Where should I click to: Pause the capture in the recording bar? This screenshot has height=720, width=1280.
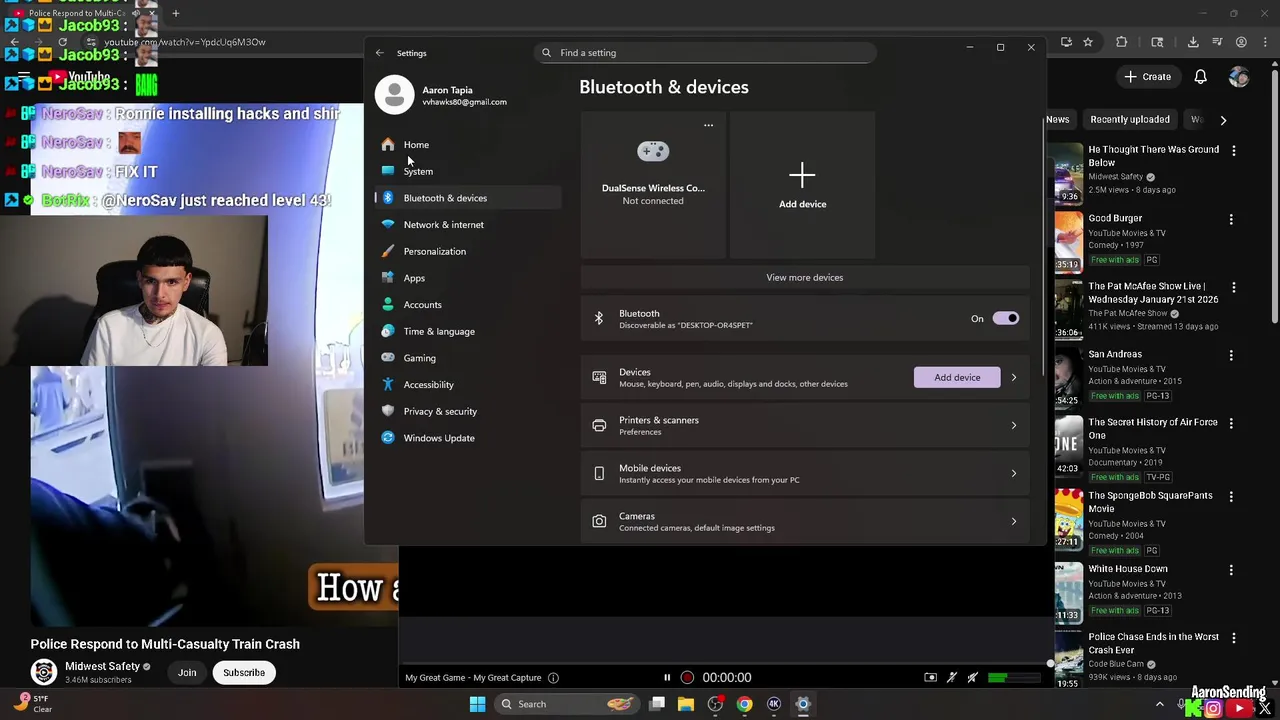[x=667, y=678]
